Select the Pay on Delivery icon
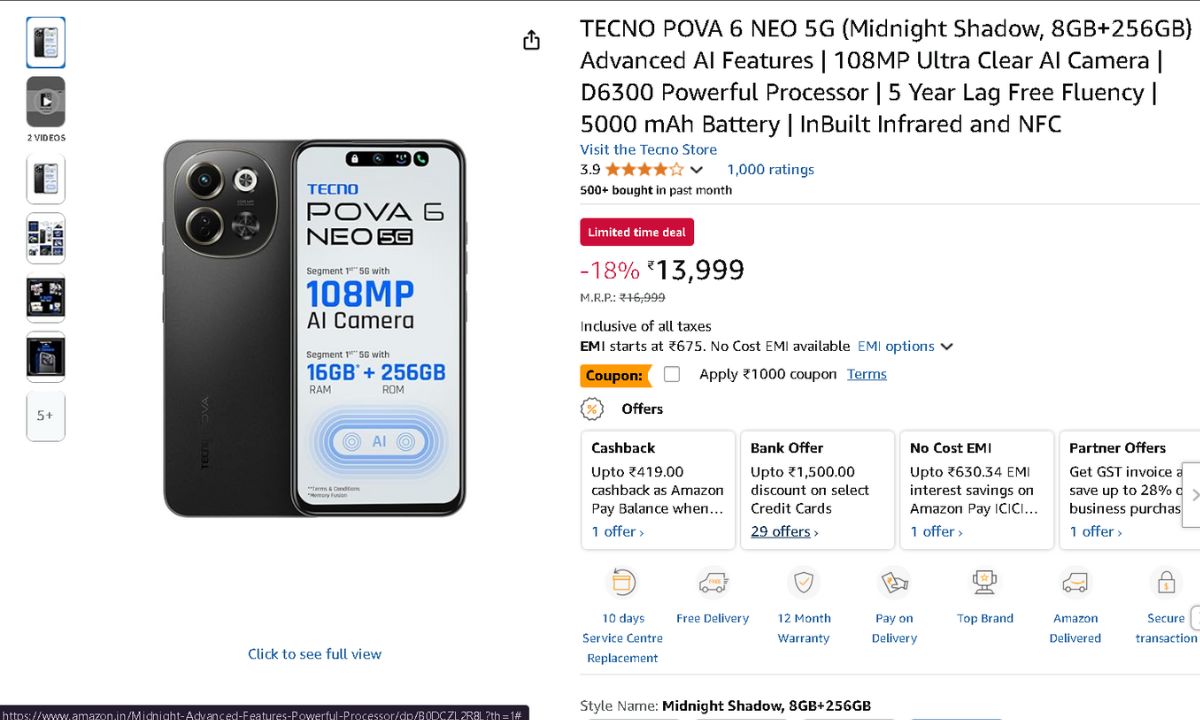Screen dimensions: 1200x720 [x=894, y=582]
